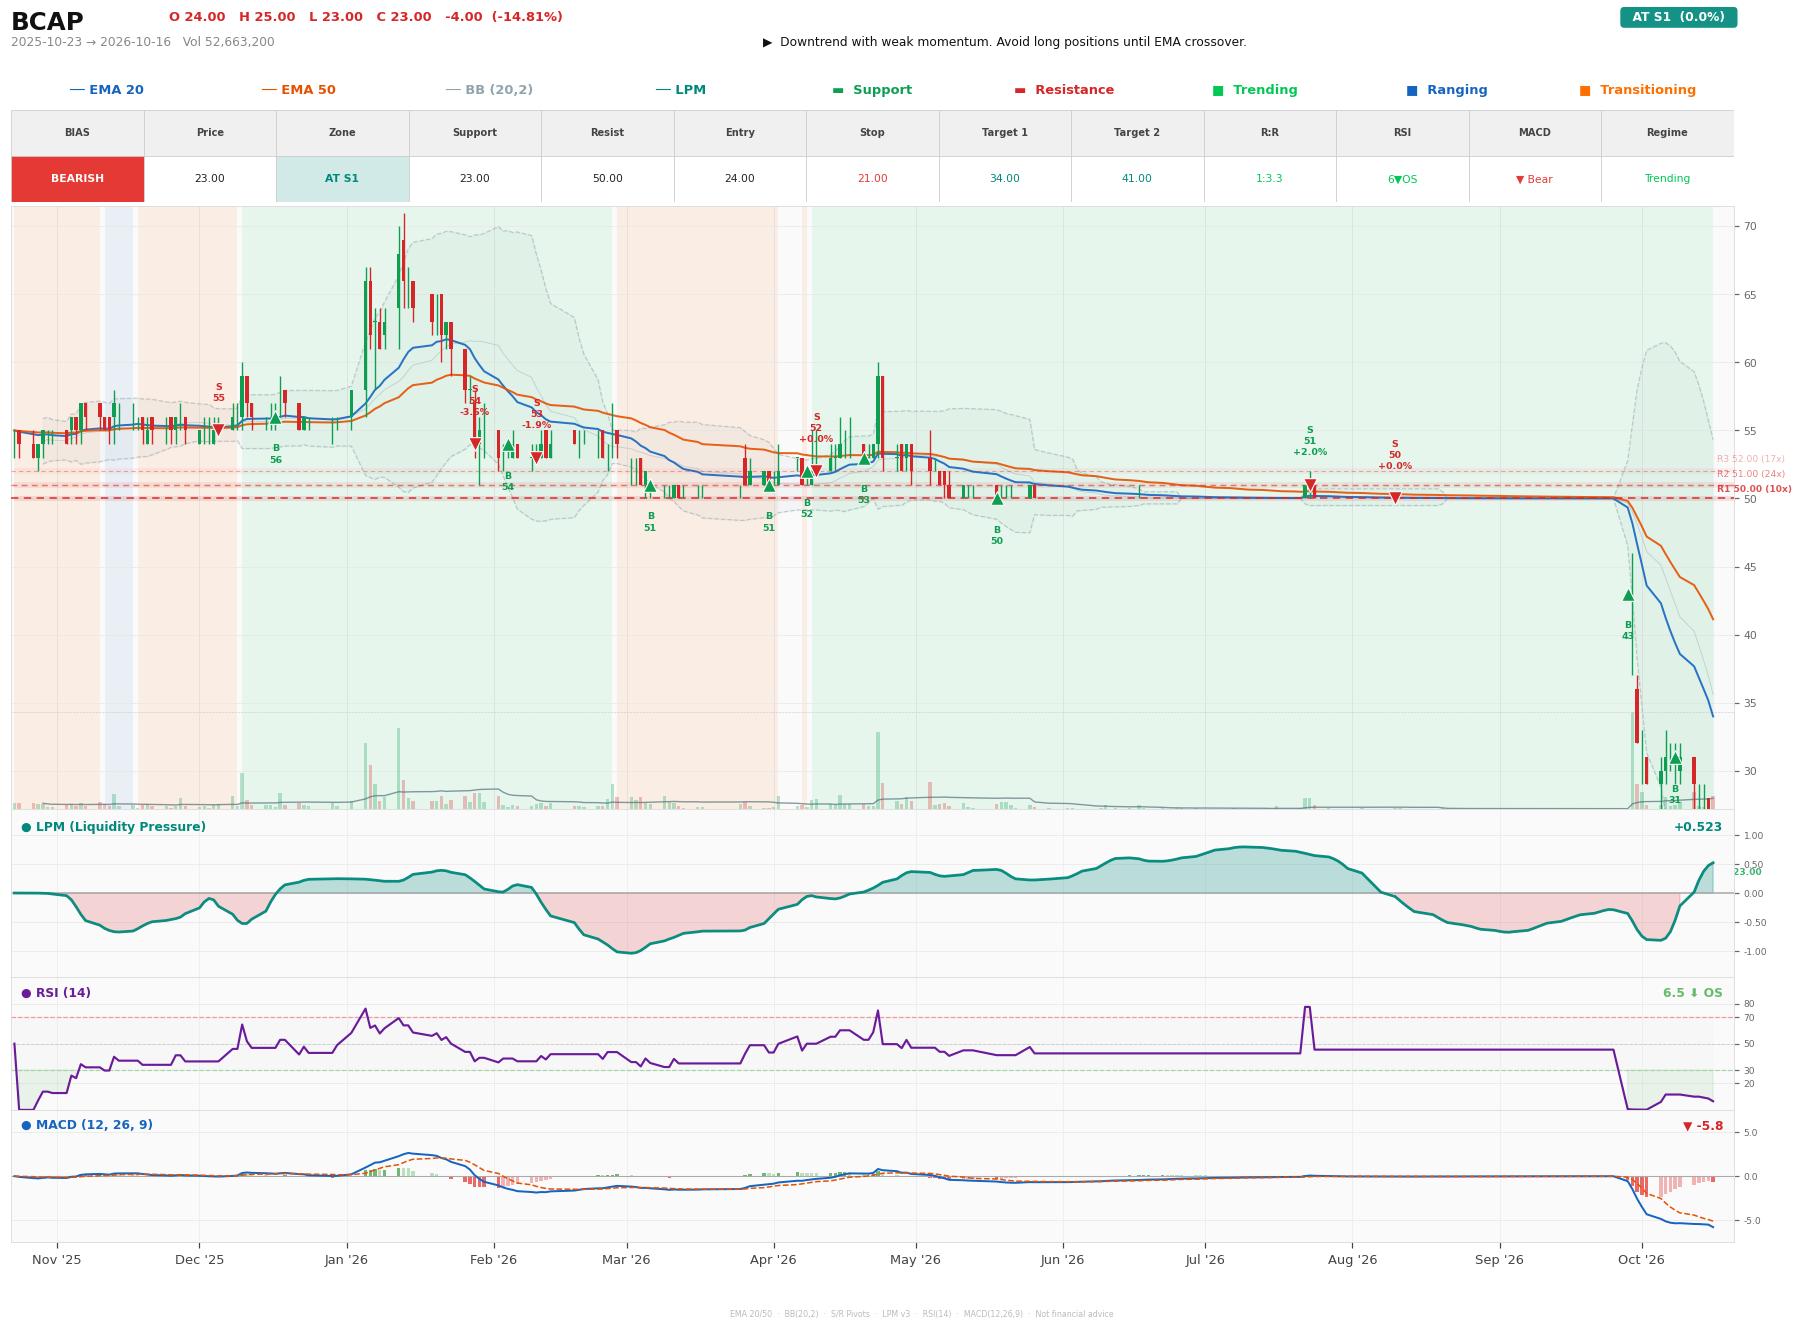Toggle the LPM legend entry
The image size is (1803, 1330).
pyautogui.click(x=680, y=90)
